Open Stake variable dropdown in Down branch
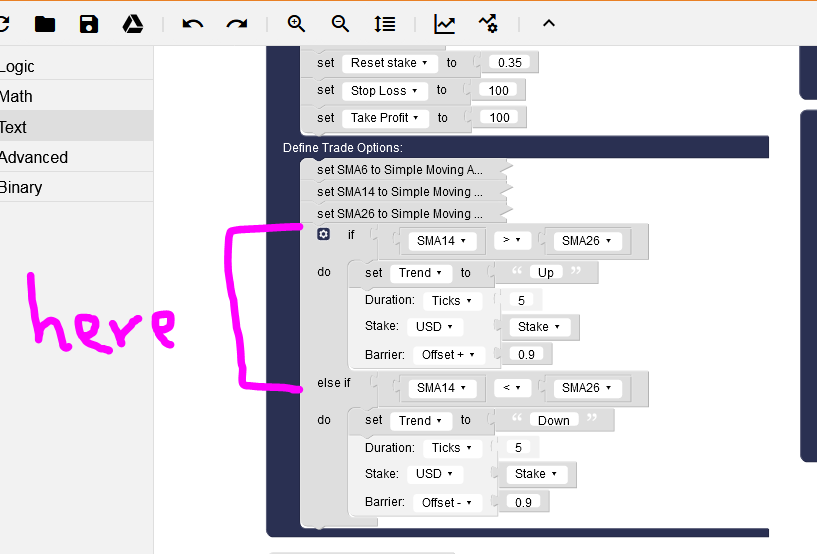Screen dimensions: 817x554 536,474
